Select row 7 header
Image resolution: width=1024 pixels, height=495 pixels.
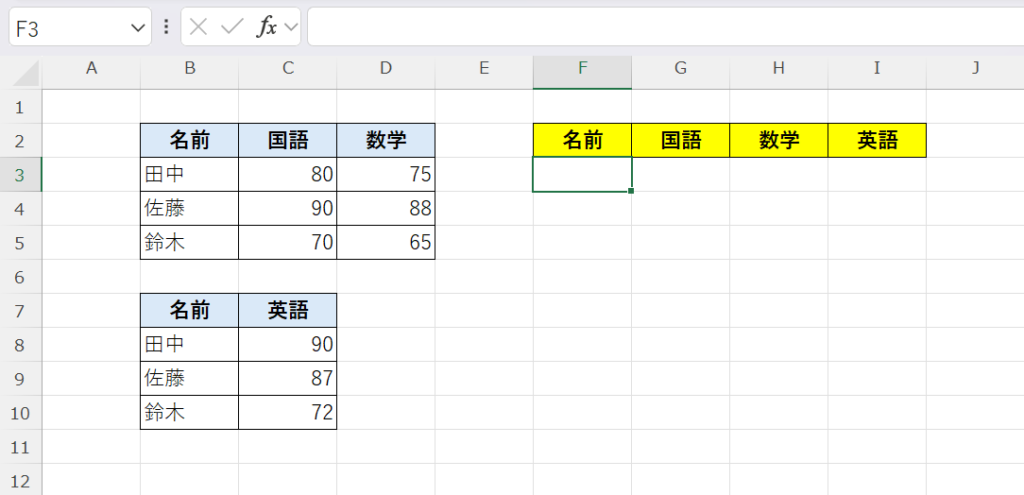(x=20, y=311)
